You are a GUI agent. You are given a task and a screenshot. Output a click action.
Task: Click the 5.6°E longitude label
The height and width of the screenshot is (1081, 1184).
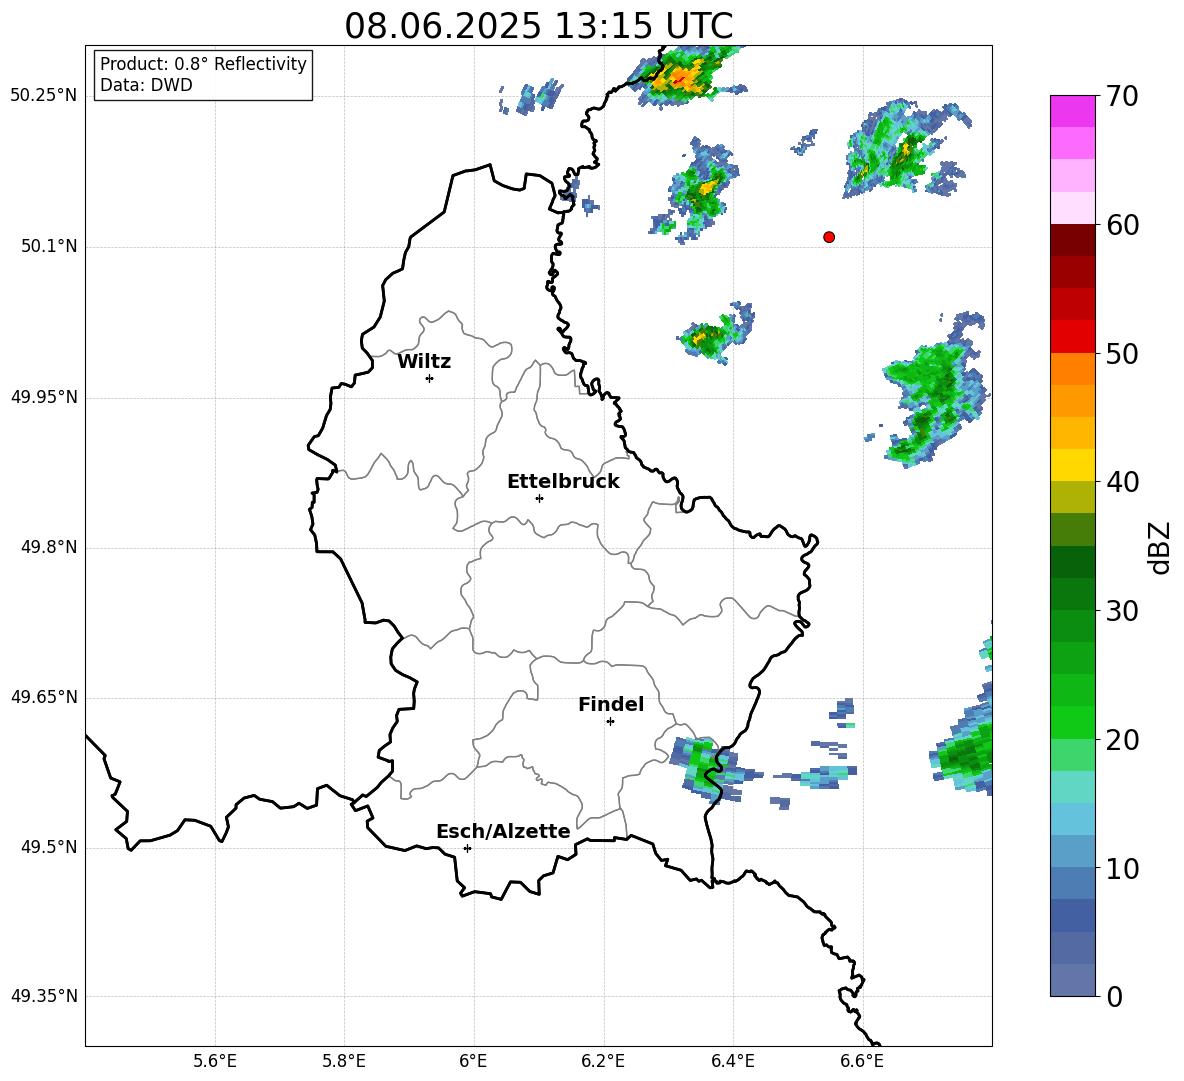(x=215, y=1061)
